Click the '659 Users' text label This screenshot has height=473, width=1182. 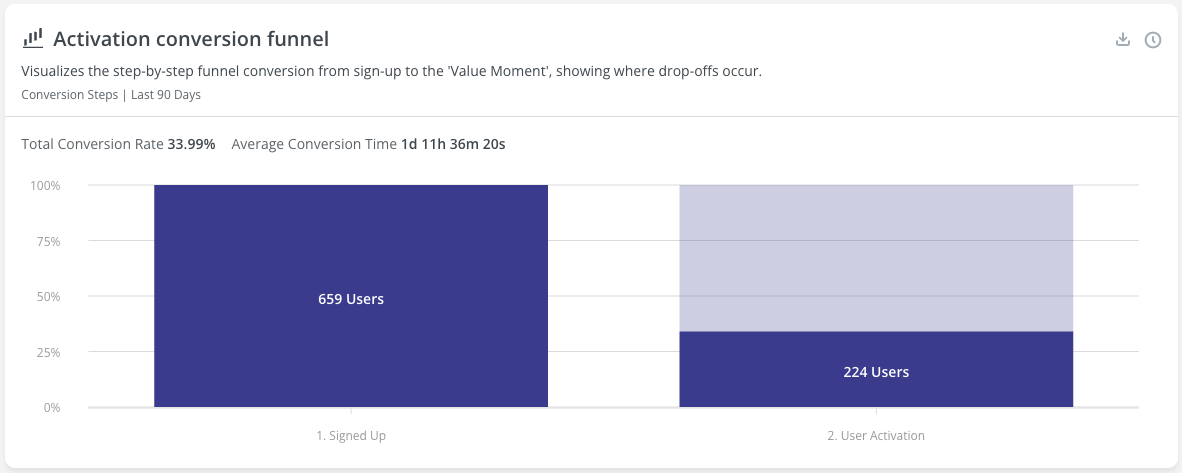coord(351,299)
